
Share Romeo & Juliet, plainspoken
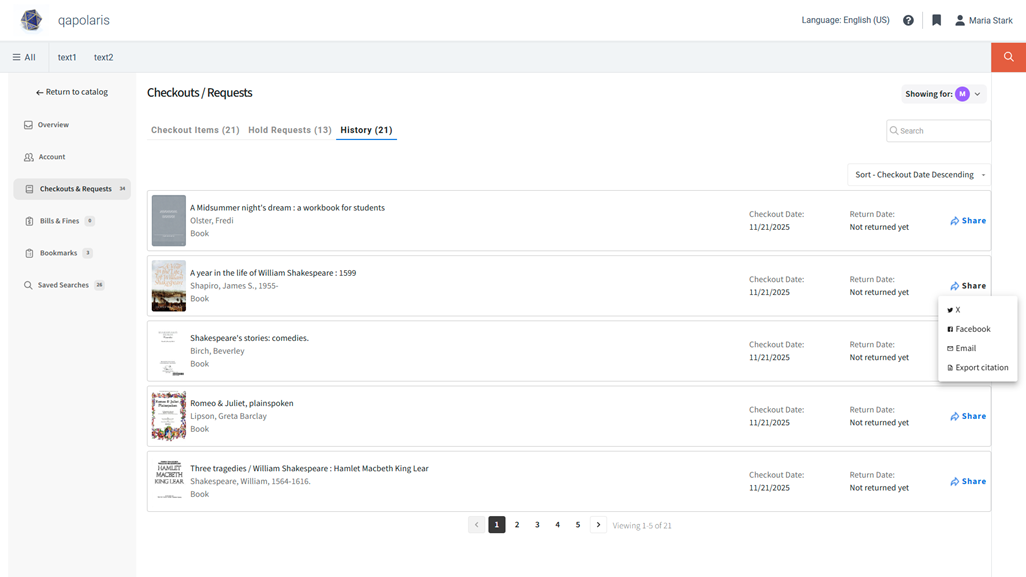tap(968, 416)
